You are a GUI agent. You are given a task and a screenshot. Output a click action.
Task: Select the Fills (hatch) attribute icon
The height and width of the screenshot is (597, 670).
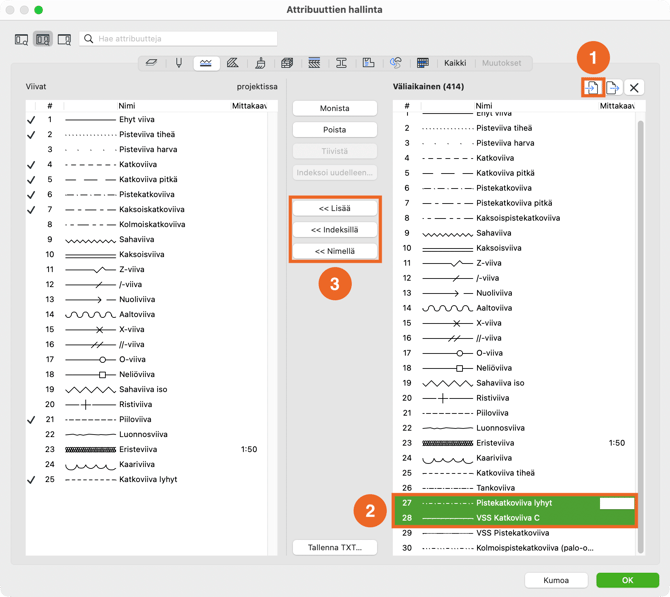click(233, 63)
